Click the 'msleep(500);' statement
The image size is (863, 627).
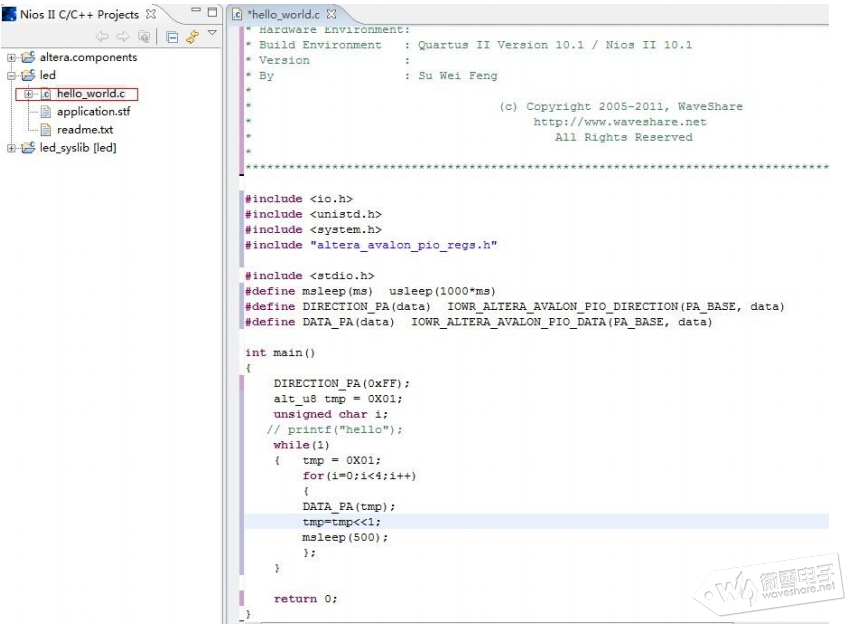point(345,538)
